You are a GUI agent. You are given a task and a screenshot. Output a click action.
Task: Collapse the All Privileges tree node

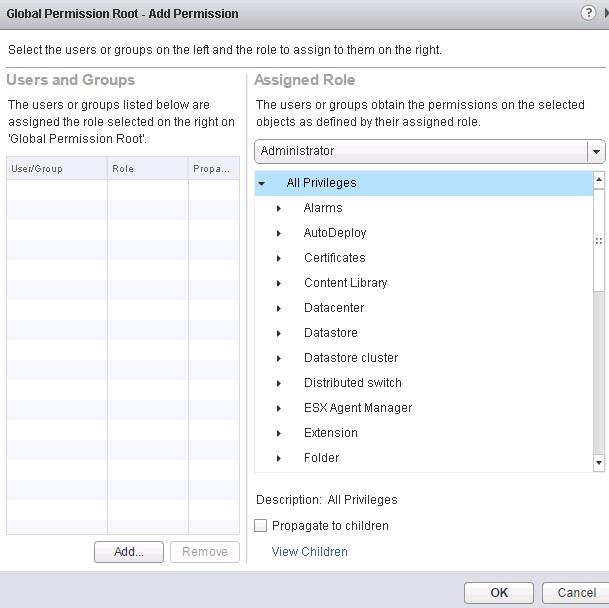tap(262, 183)
